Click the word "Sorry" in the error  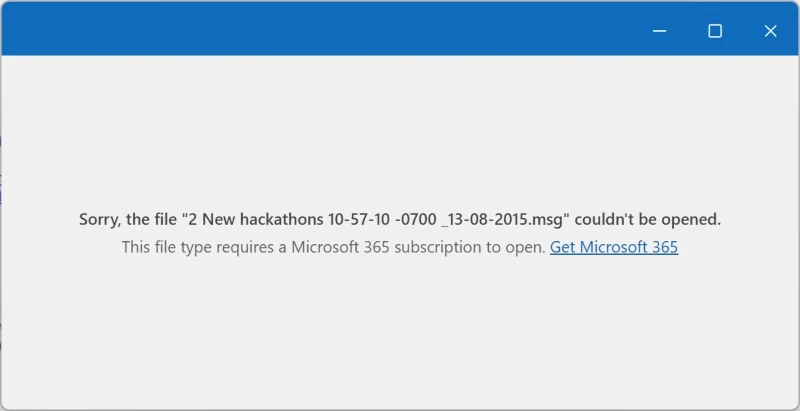click(100, 220)
